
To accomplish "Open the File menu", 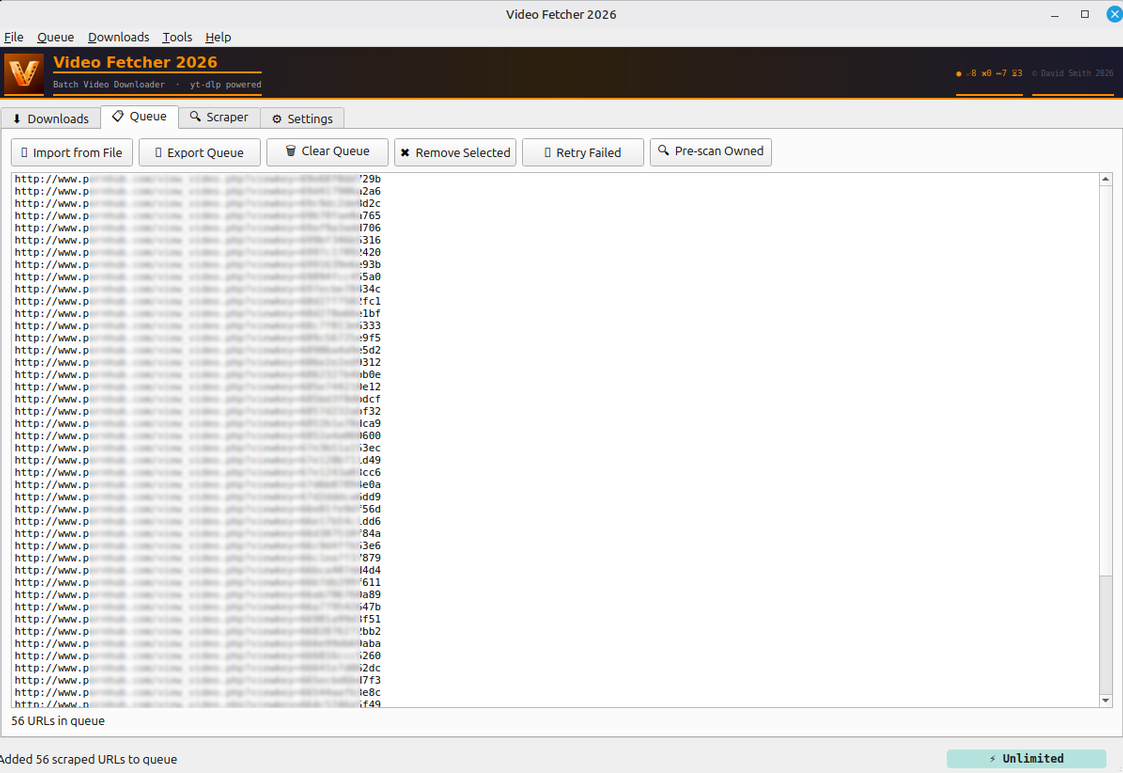I will coord(14,37).
